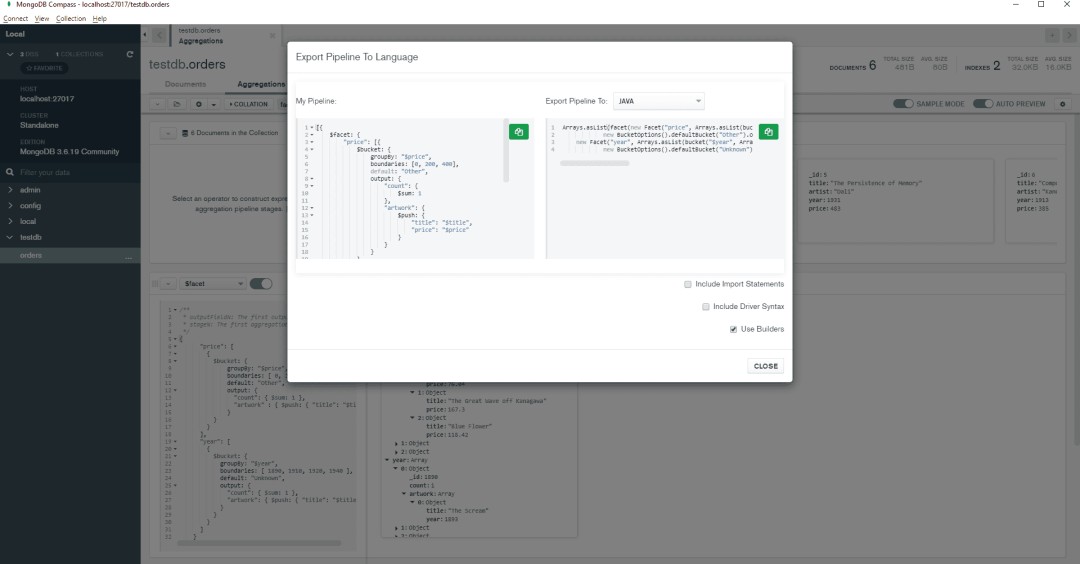Viewport: 1080px width, 564px height.
Task: Check the Include Driver Syntax option
Action: tap(706, 306)
